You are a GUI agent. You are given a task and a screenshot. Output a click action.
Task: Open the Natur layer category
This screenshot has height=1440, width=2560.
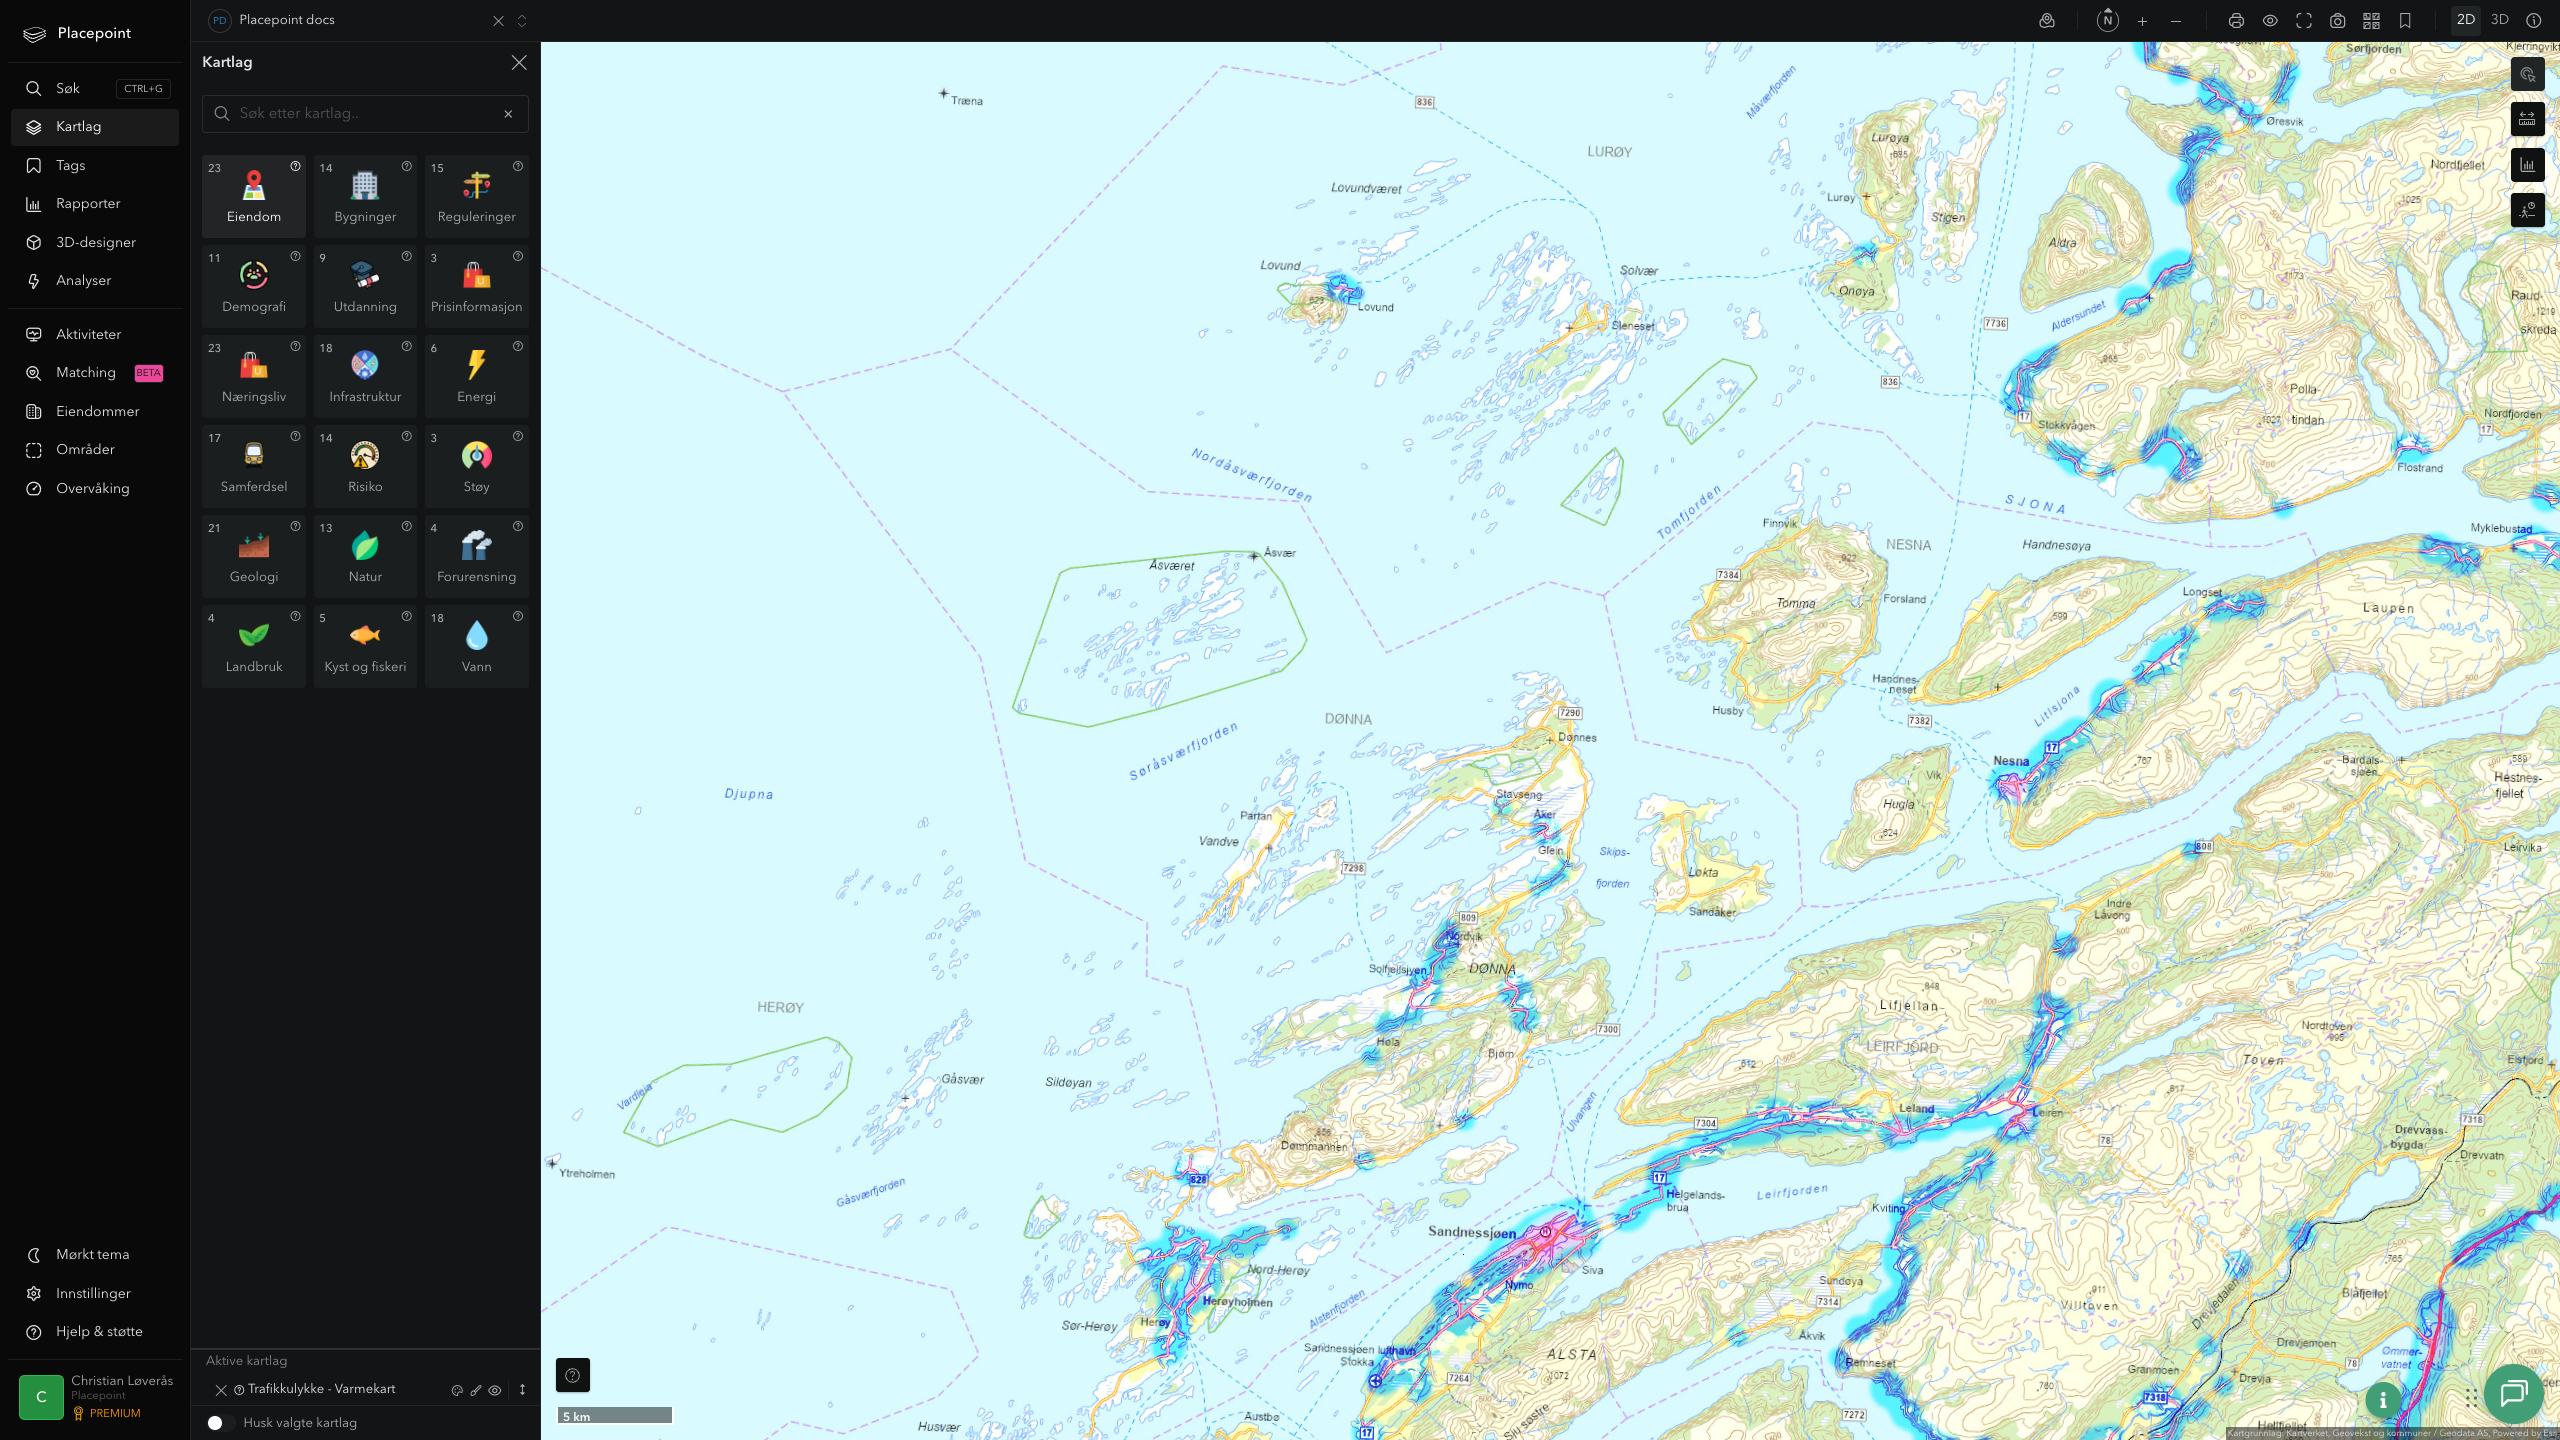point(365,556)
